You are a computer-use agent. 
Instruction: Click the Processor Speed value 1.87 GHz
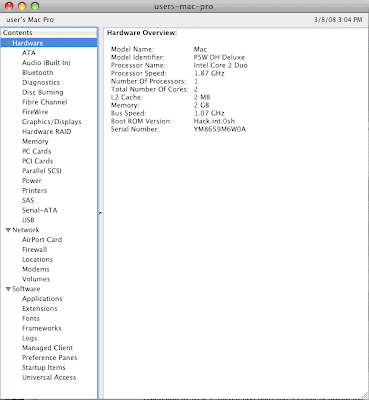209,73
